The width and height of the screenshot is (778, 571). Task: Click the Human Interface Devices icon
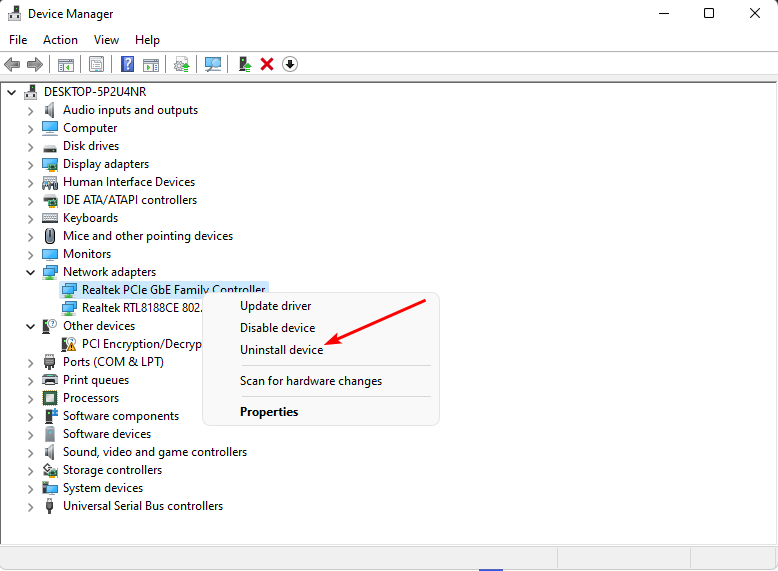(50, 183)
